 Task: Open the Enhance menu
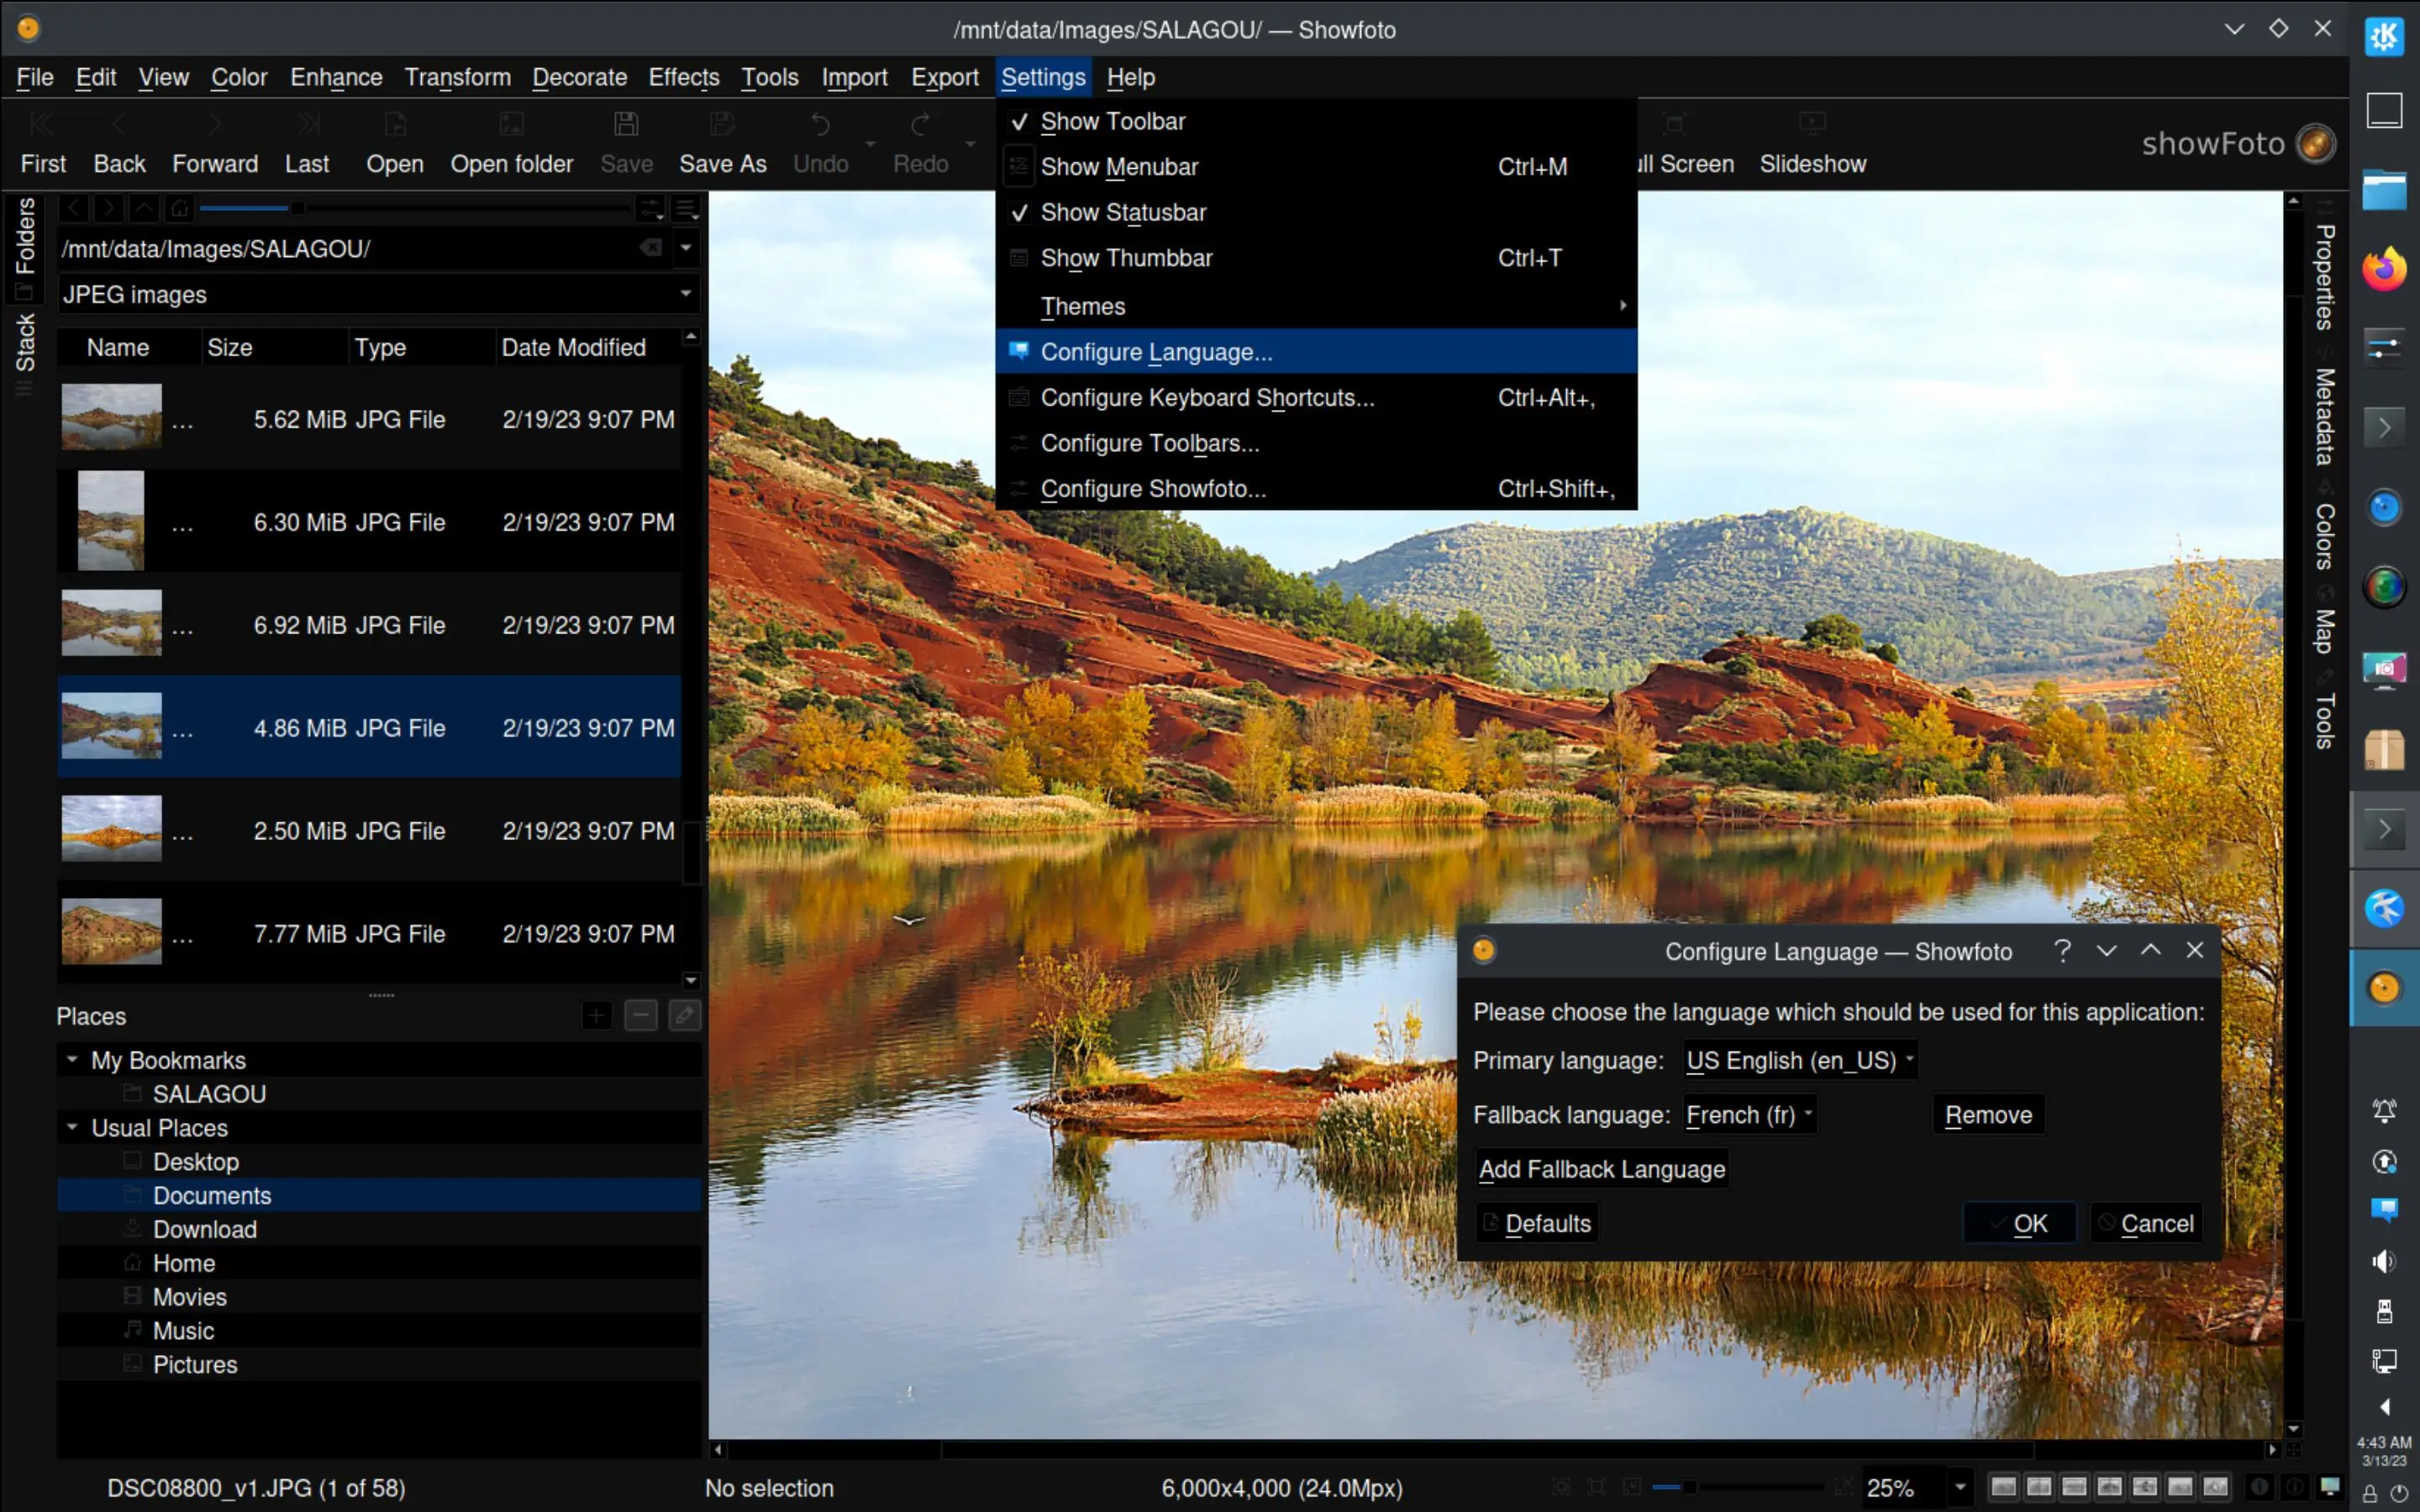click(336, 77)
